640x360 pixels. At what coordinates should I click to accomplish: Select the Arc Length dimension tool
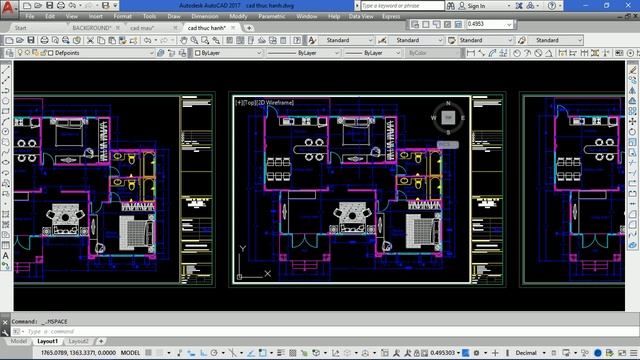[493, 53]
